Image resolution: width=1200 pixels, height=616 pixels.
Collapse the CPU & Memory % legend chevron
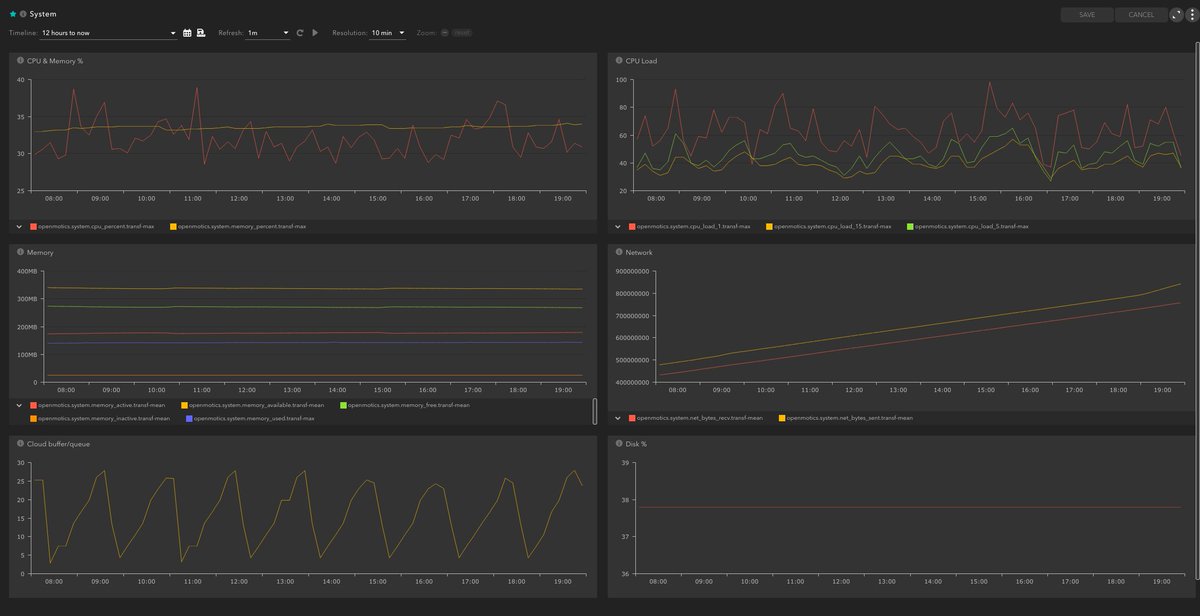pos(20,227)
